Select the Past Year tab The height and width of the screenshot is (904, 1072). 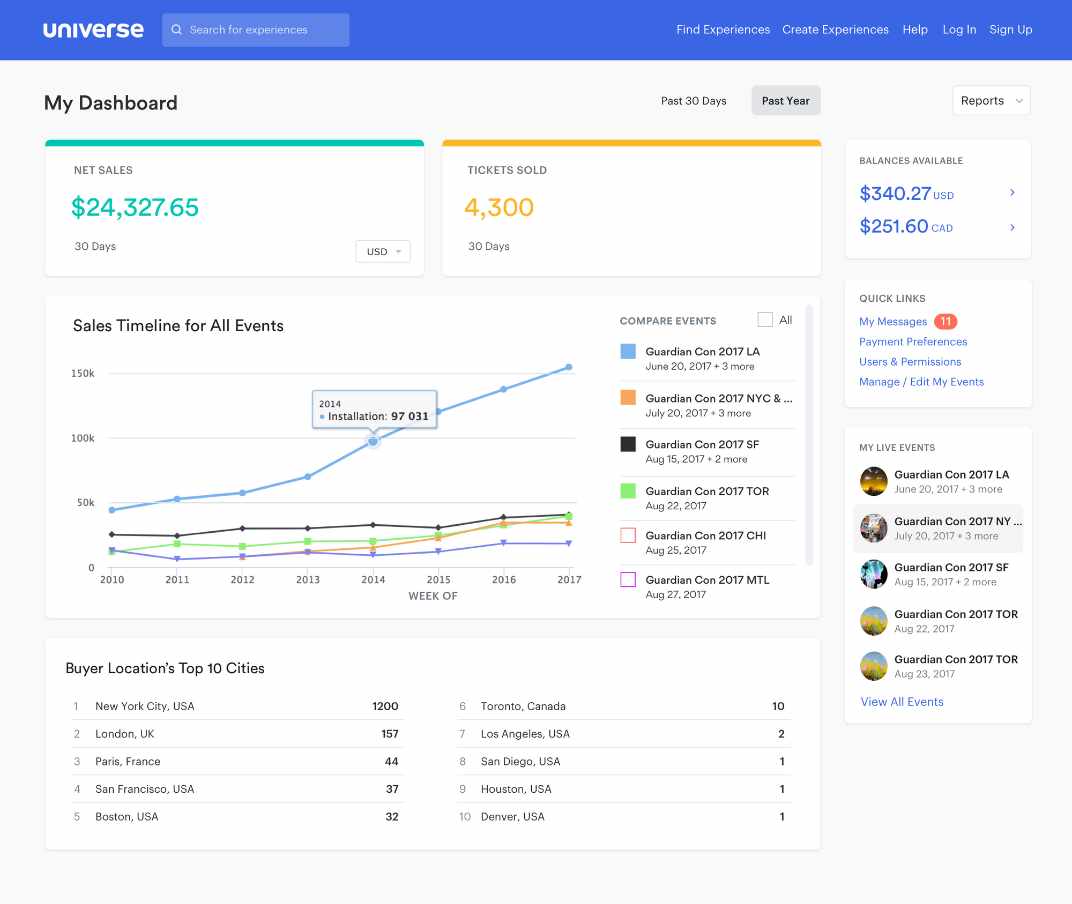pos(785,101)
